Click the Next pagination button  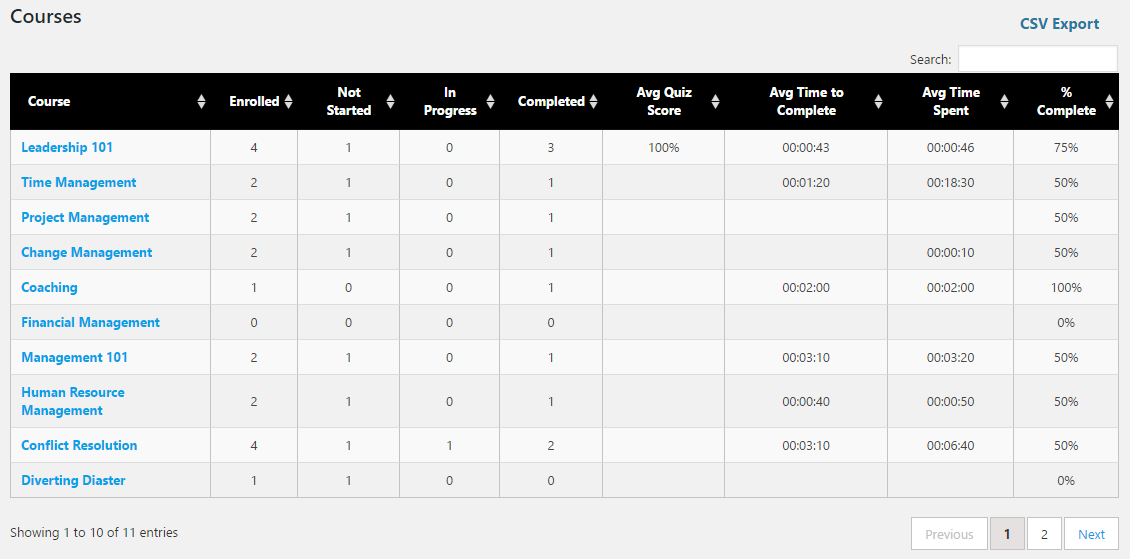(1091, 534)
